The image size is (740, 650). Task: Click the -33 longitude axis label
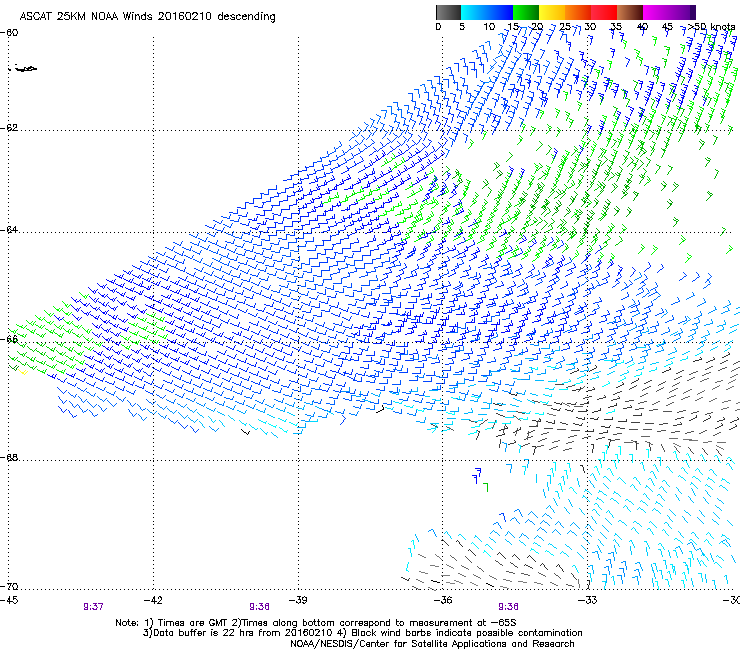click(588, 600)
